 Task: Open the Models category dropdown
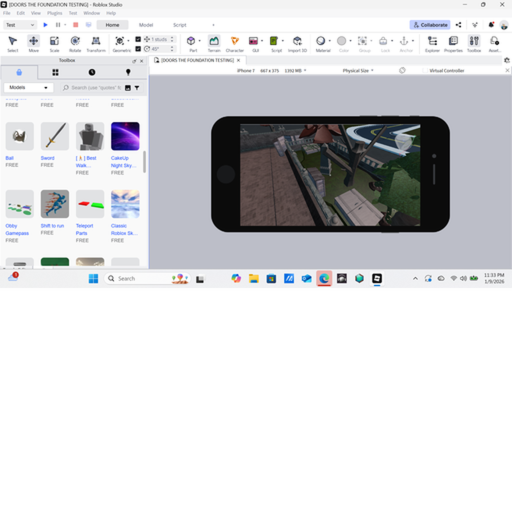click(28, 87)
